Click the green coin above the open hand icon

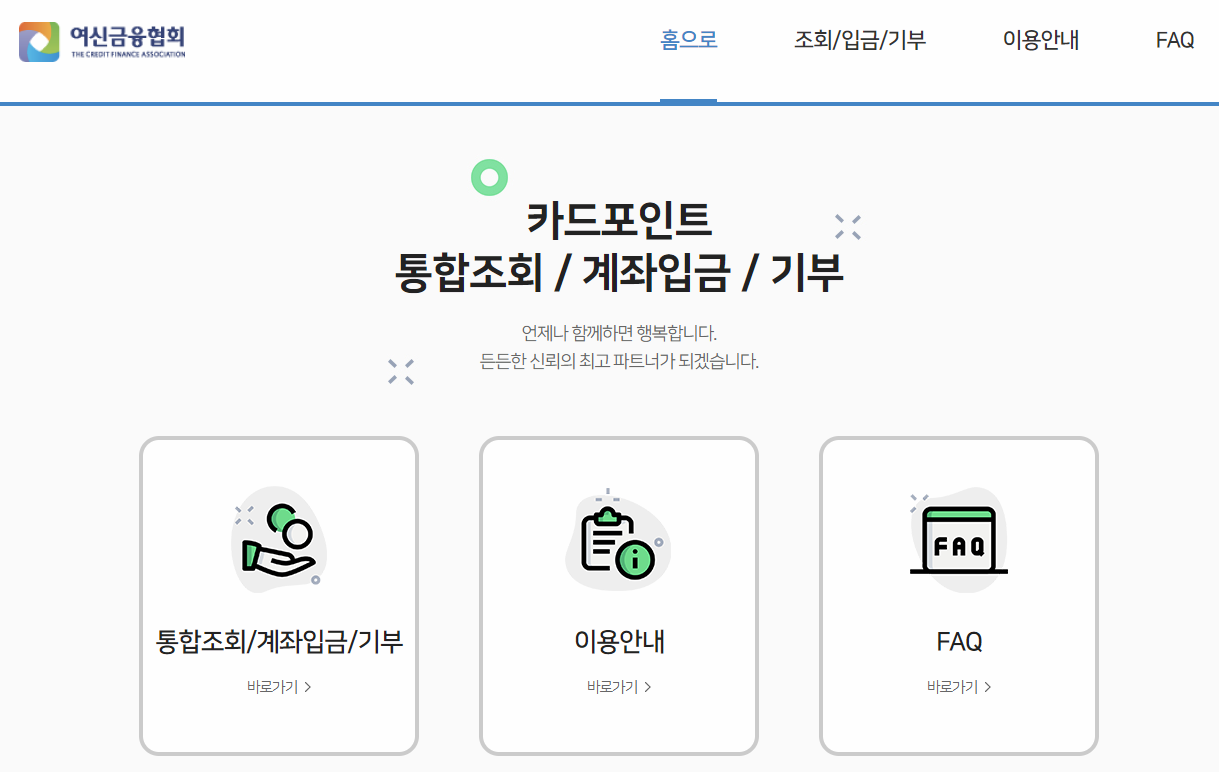tap(283, 519)
